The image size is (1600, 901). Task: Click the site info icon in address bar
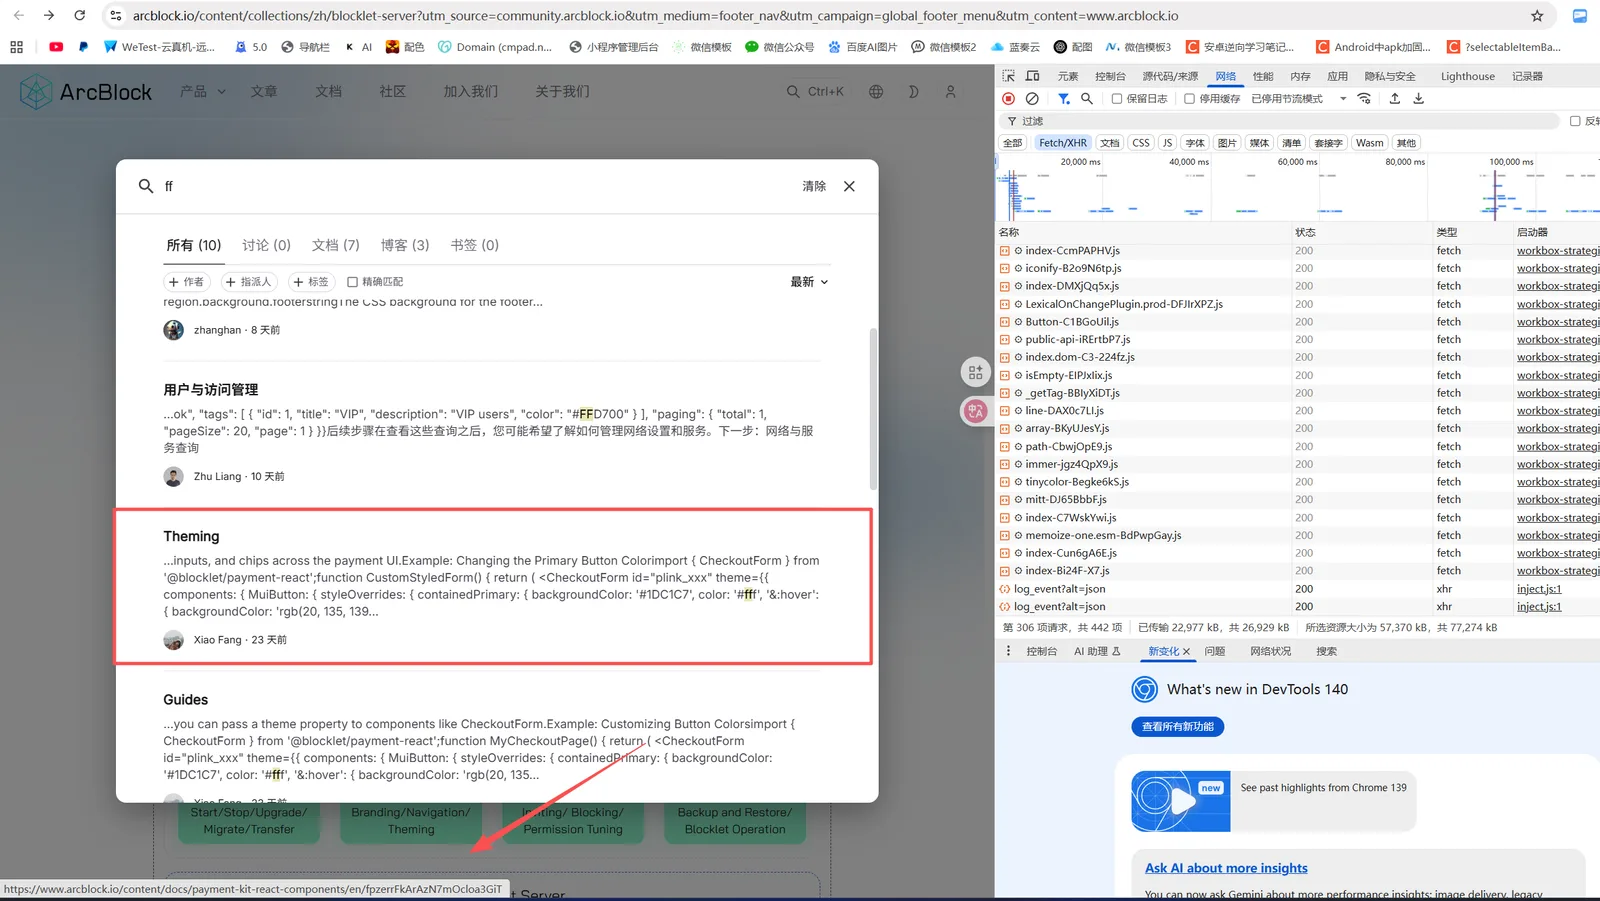coord(116,16)
